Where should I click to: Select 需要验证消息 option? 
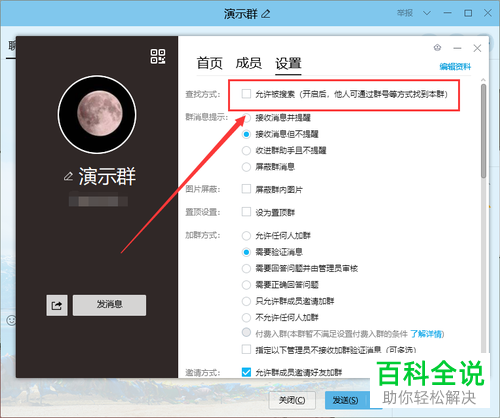[x=246, y=252]
